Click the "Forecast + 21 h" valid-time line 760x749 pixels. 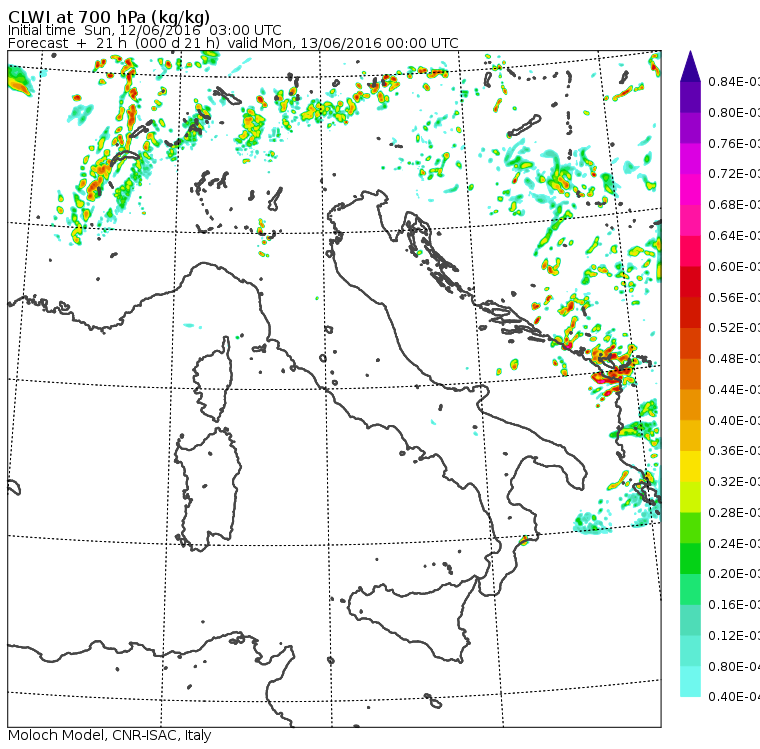click(233, 43)
